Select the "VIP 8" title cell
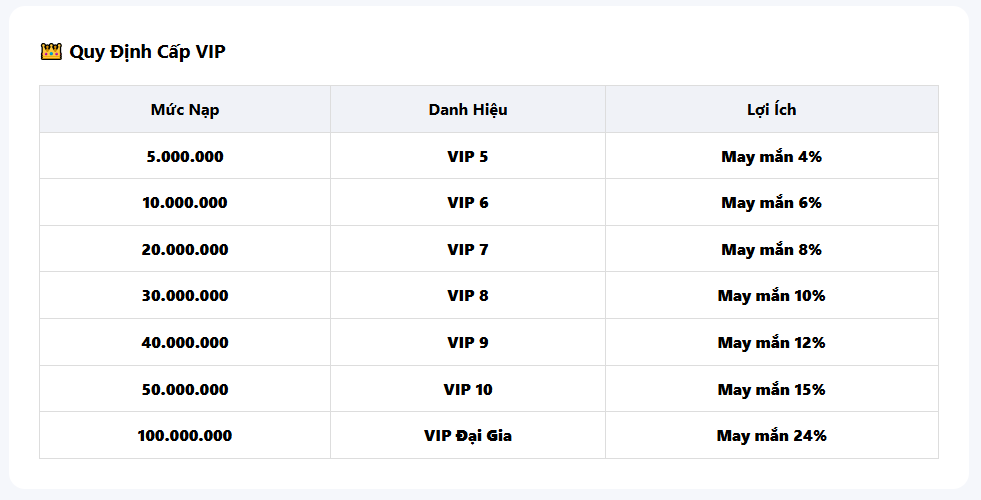 click(468, 296)
